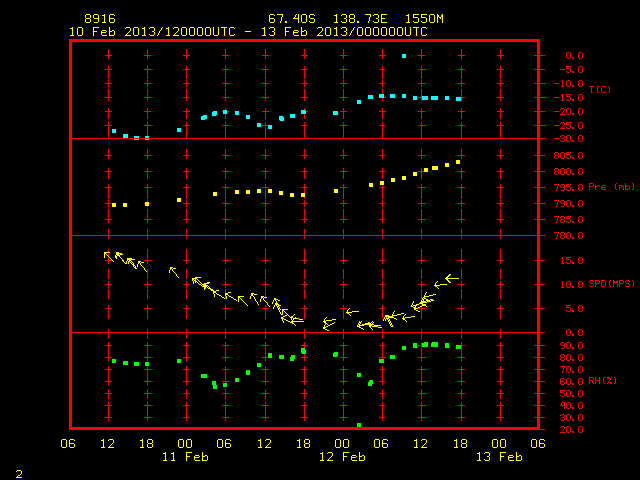Click the 138.73E longitude text
The height and width of the screenshot is (480, 640).
coord(360,19)
